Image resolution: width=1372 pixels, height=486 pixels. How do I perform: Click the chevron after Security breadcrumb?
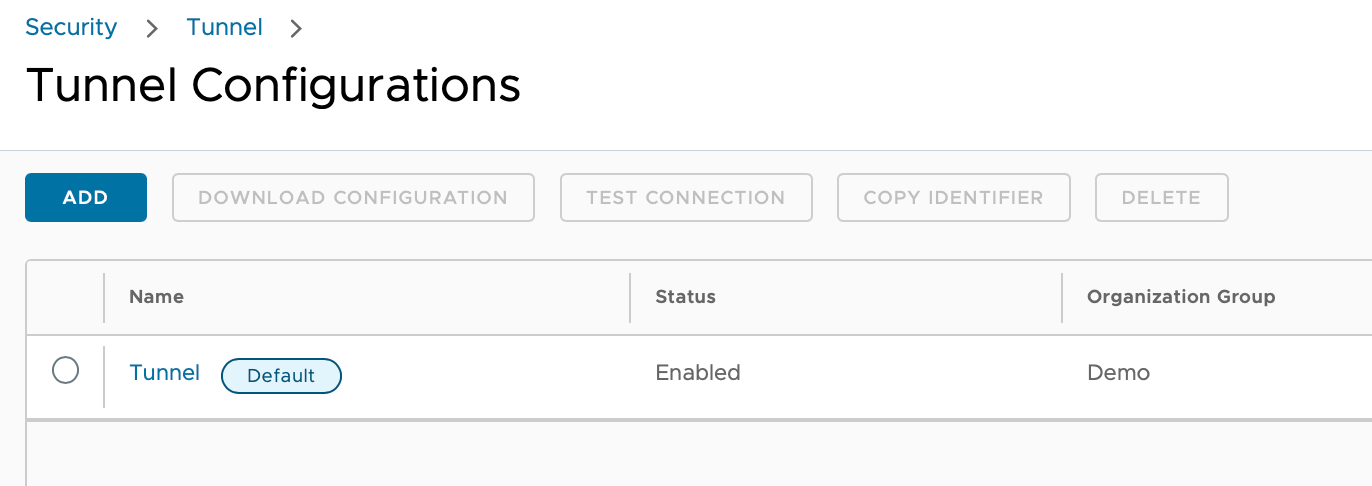[152, 29]
